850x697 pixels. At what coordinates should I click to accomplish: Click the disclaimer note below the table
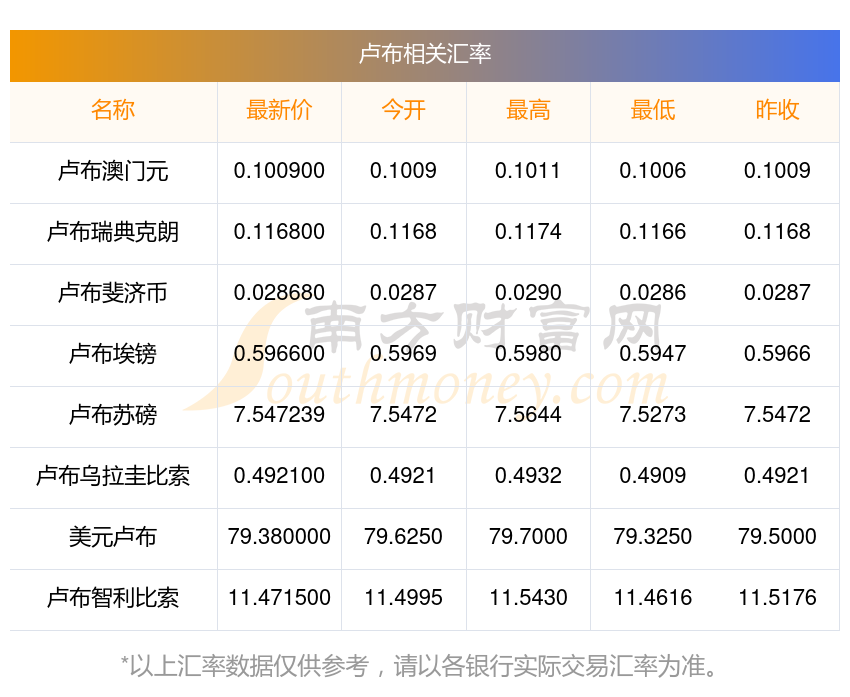pyautogui.click(x=425, y=664)
